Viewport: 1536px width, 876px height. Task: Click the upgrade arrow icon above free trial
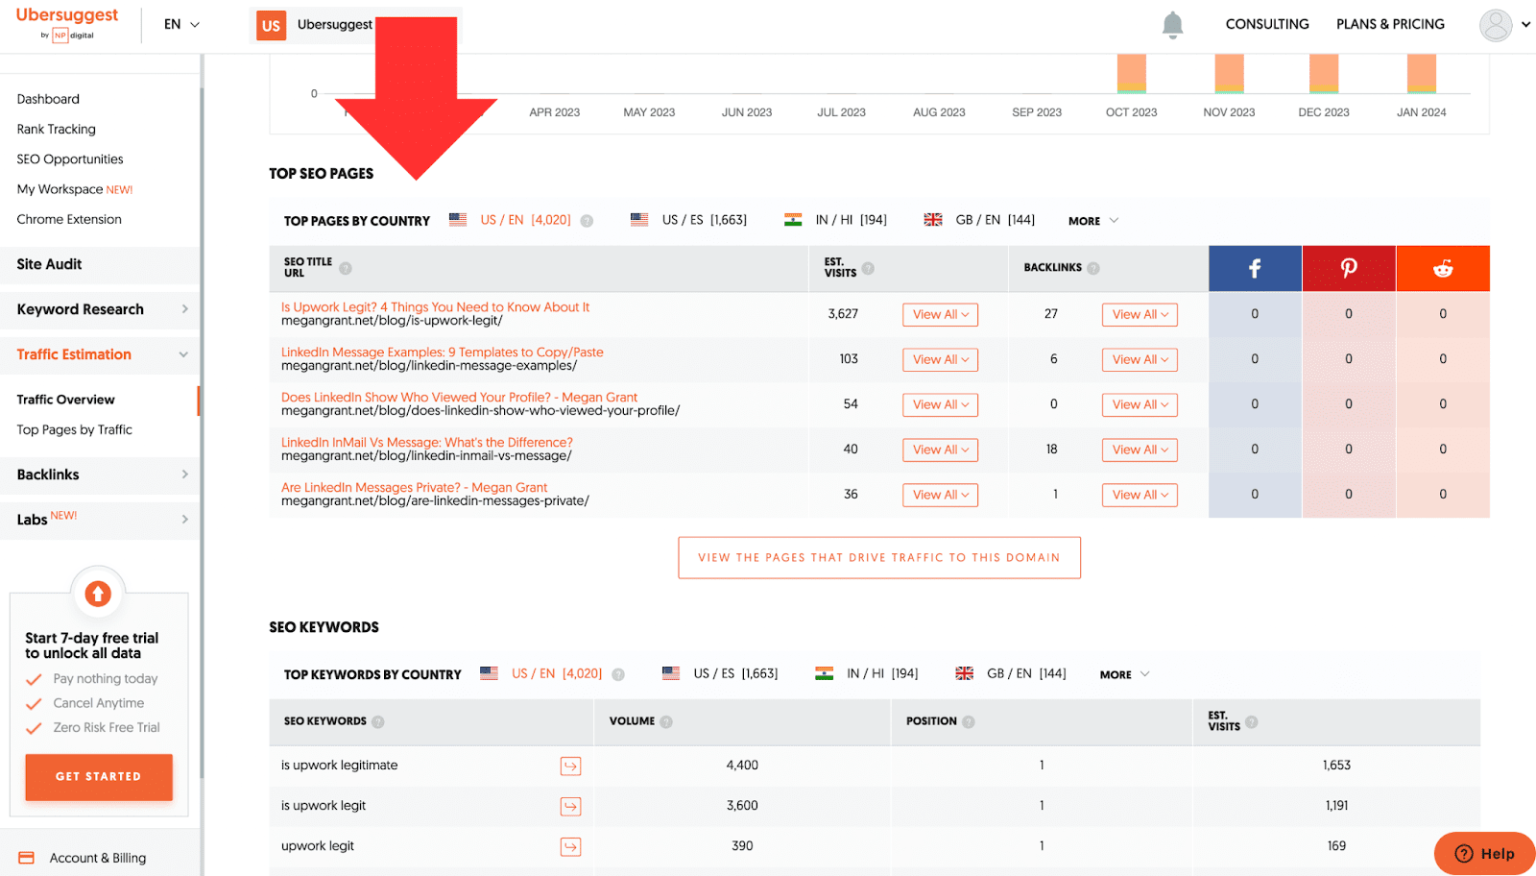coord(98,594)
